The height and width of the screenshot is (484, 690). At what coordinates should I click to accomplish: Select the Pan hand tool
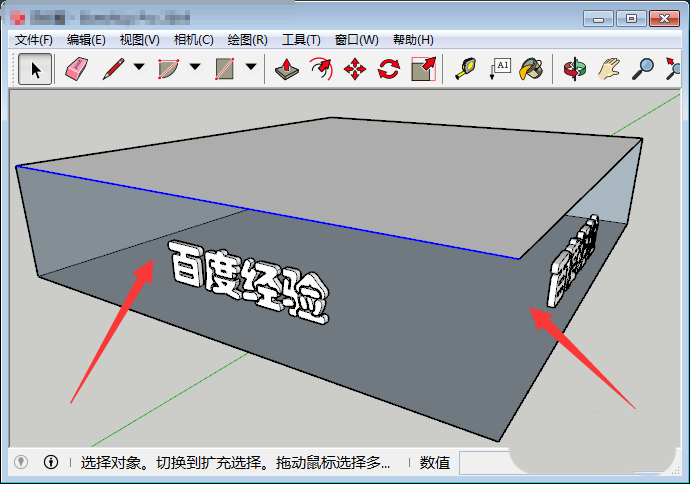[609, 69]
